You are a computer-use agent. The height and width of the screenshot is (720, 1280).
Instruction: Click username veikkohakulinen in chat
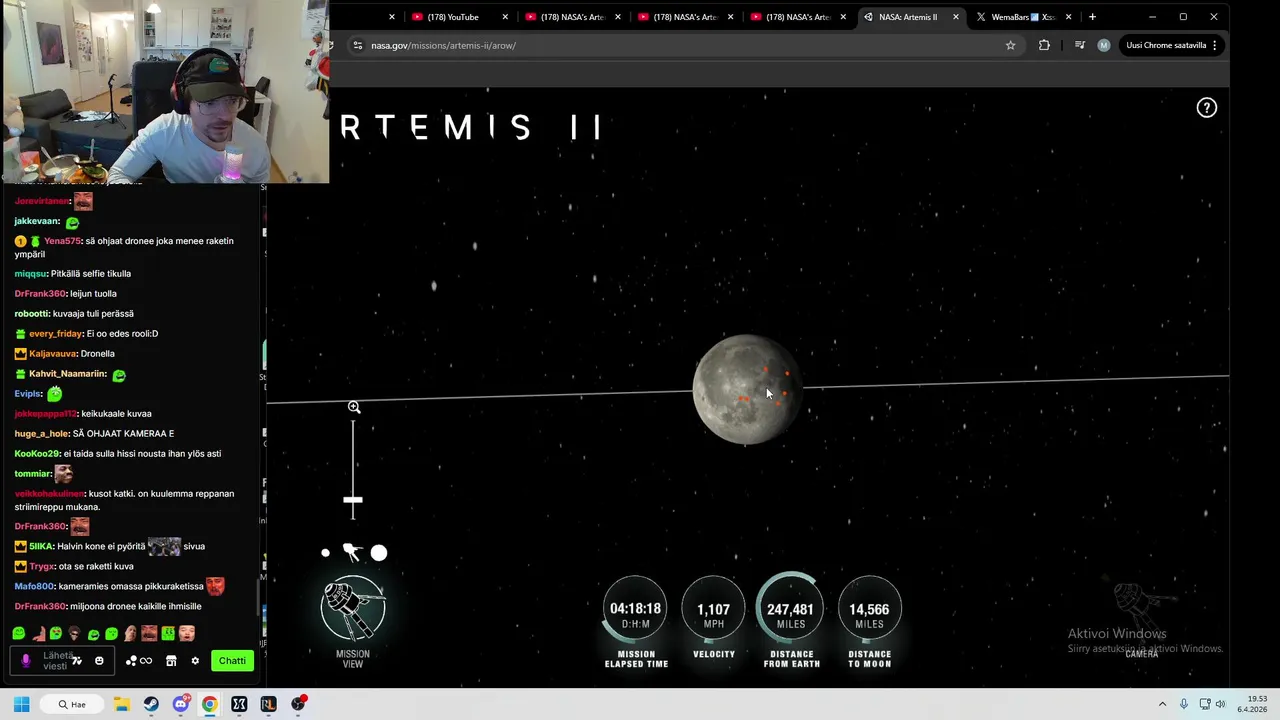tap(49, 494)
